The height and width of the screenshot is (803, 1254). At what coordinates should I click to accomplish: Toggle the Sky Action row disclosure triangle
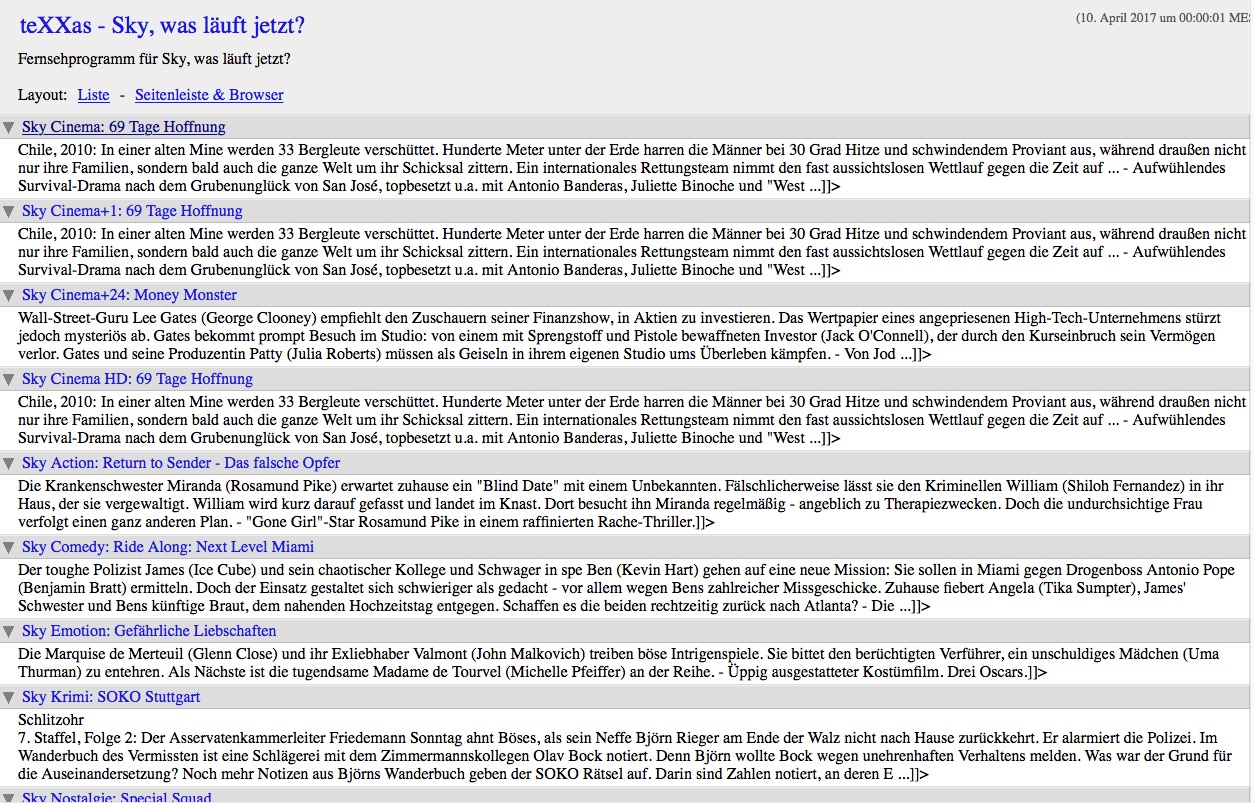(x=9, y=463)
